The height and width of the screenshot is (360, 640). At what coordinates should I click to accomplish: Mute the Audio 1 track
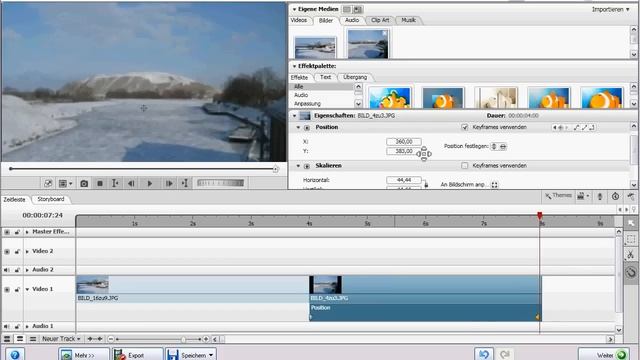(x=7, y=326)
